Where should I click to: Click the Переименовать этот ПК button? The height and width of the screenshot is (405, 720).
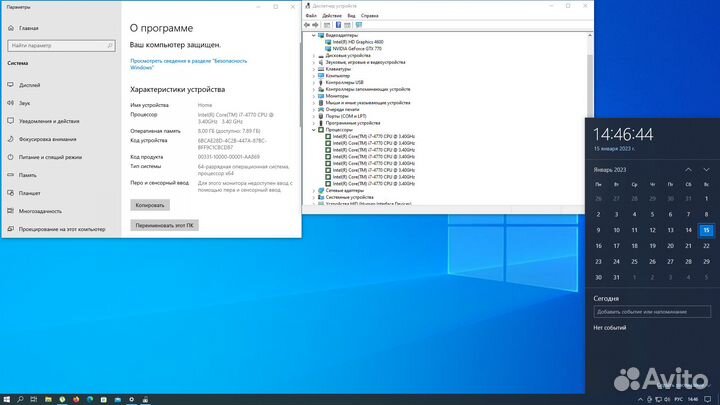[x=165, y=226]
